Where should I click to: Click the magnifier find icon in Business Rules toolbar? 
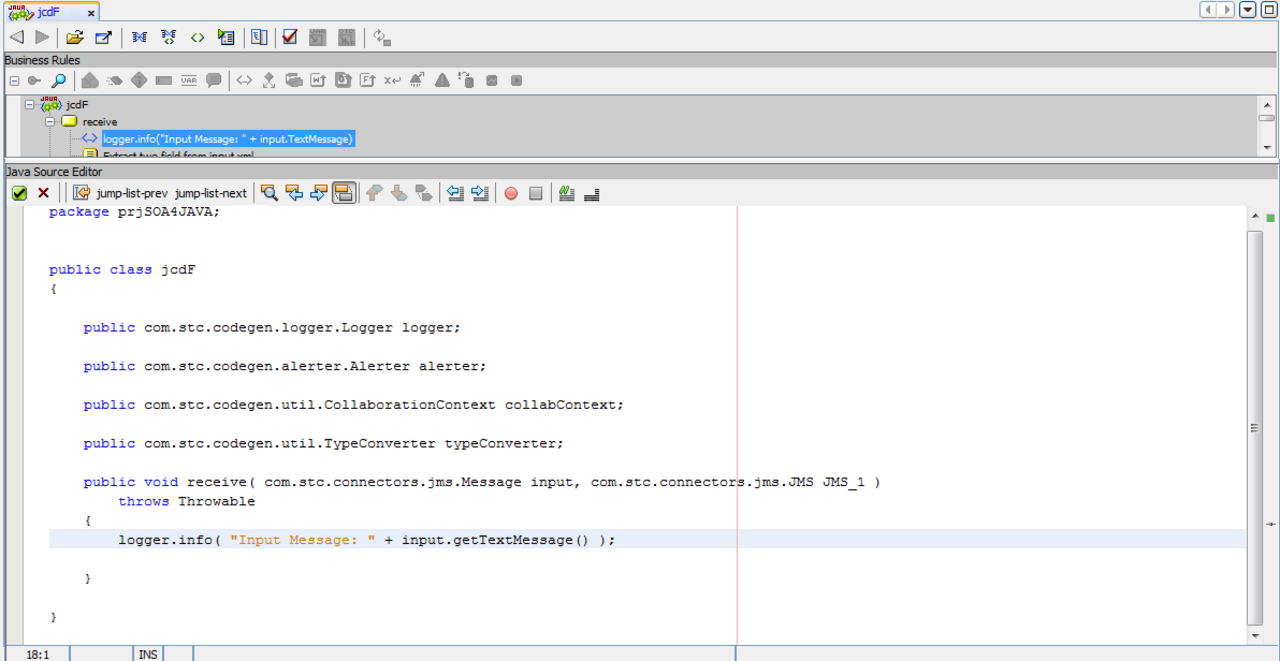click(59, 80)
